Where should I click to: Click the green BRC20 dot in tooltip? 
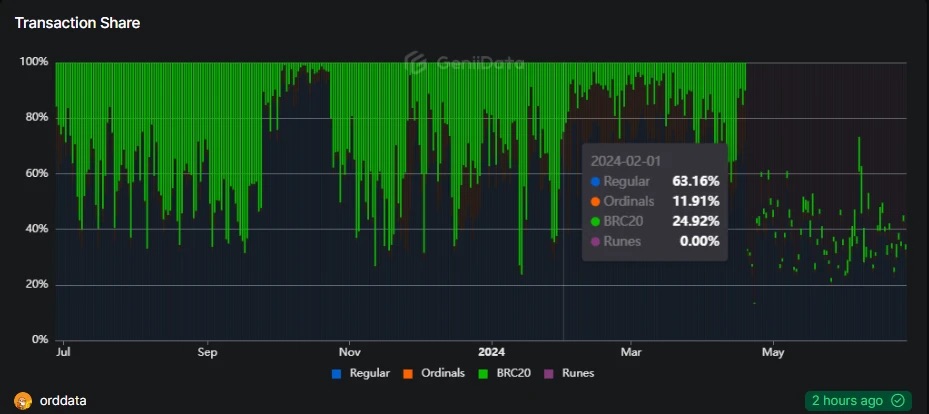[595, 222]
